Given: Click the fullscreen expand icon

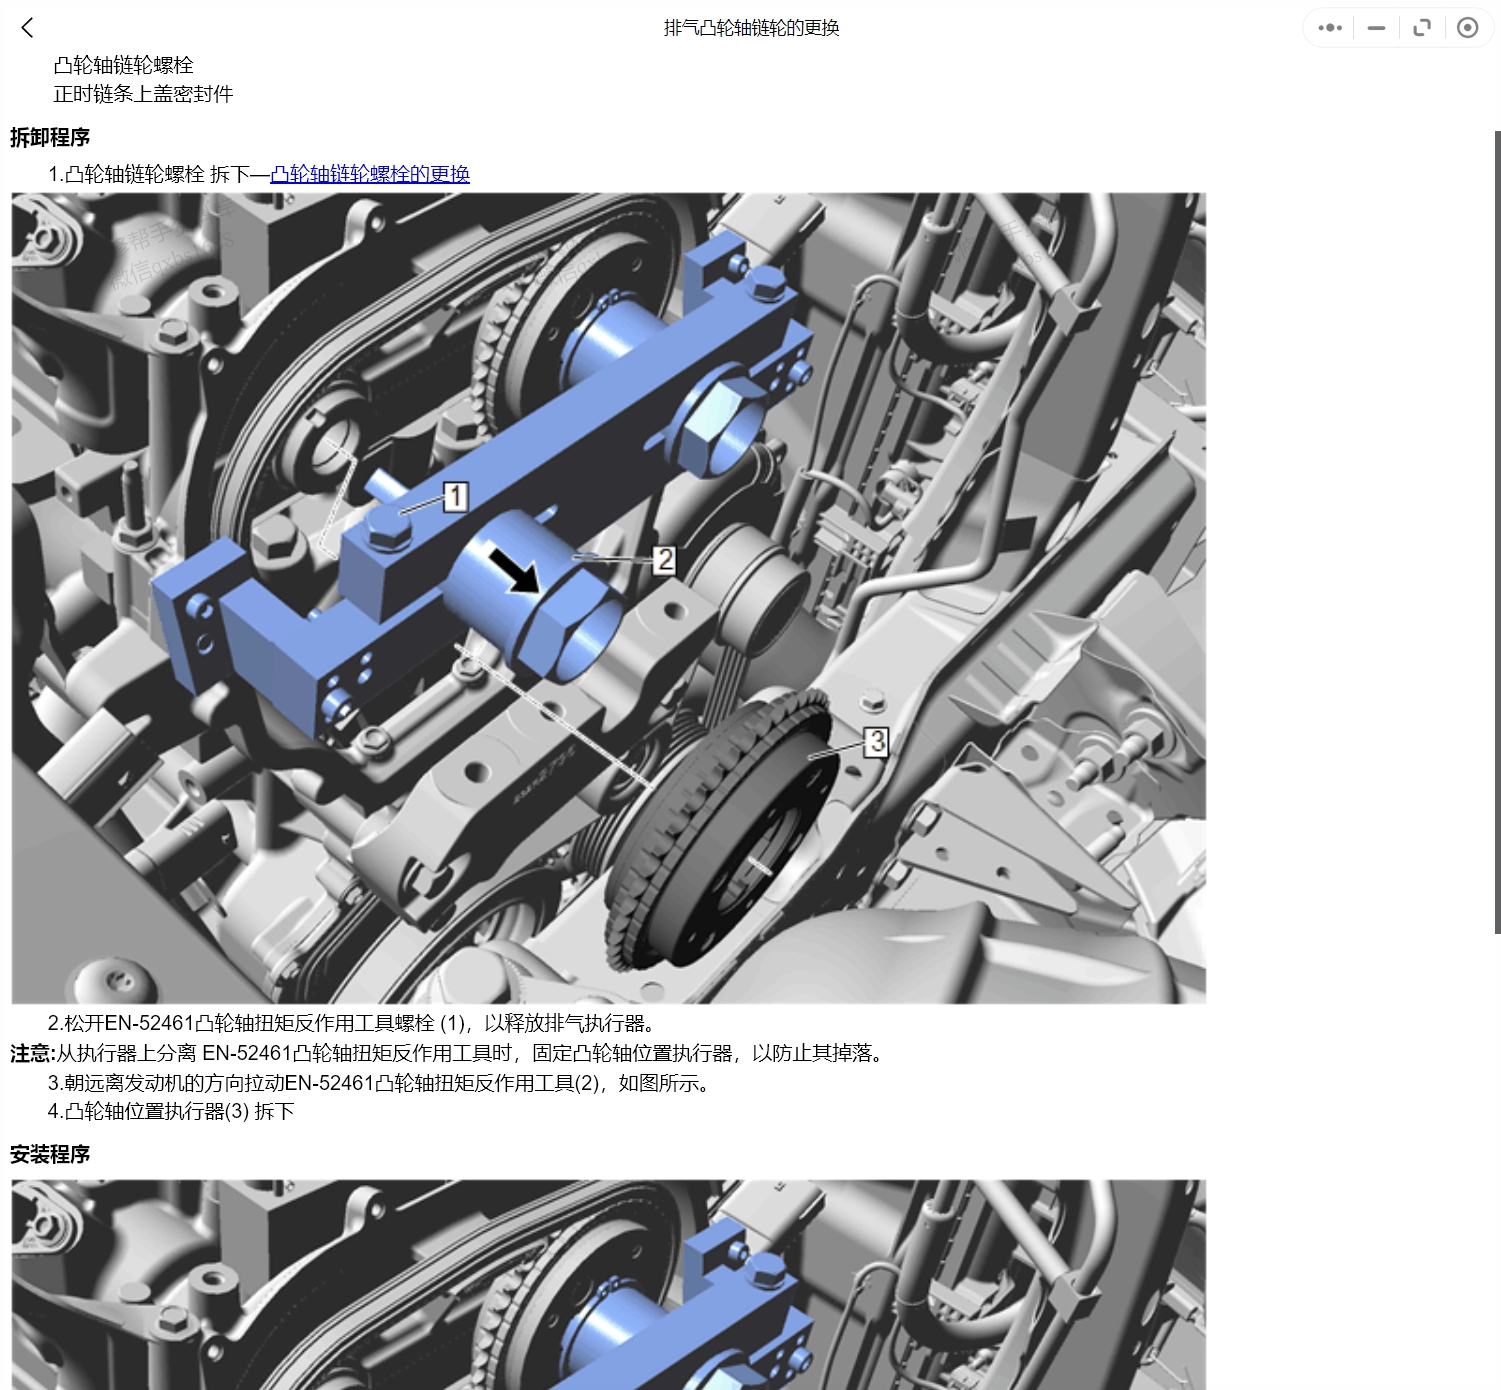Looking at the screenshot, I should (1421, 27).
